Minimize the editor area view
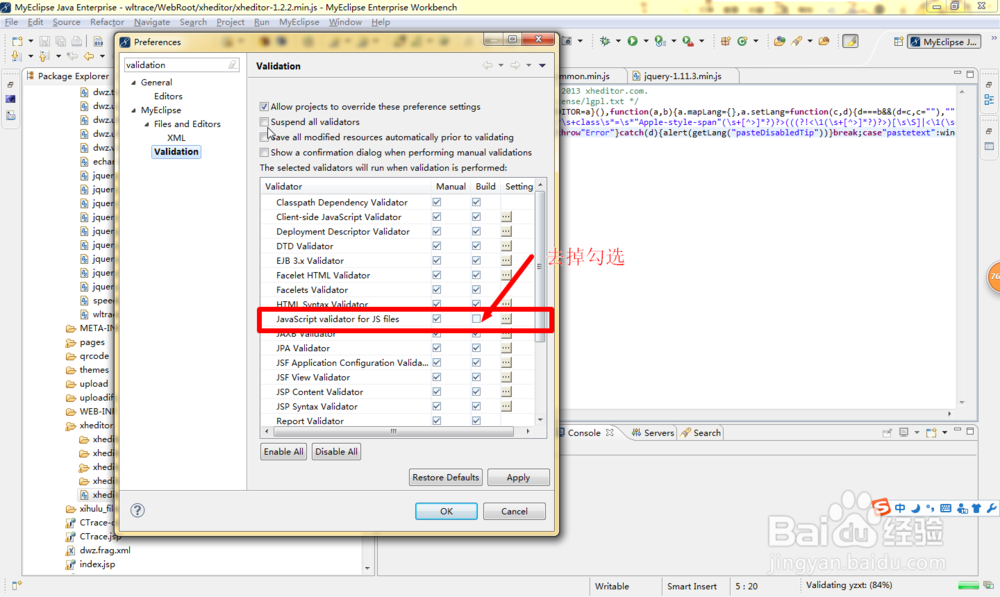1000x597 pixels. [957, 75]
